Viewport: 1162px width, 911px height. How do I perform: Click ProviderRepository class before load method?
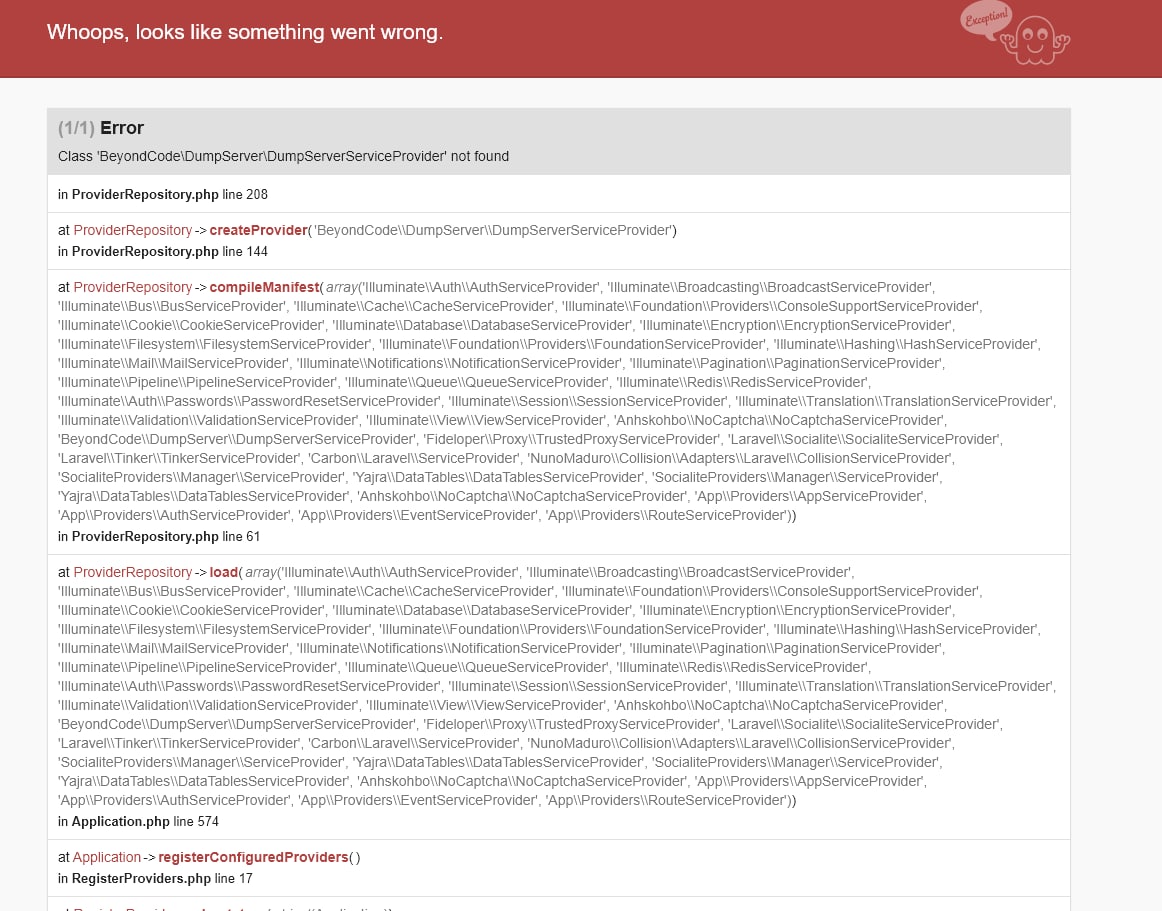(132, 572)
